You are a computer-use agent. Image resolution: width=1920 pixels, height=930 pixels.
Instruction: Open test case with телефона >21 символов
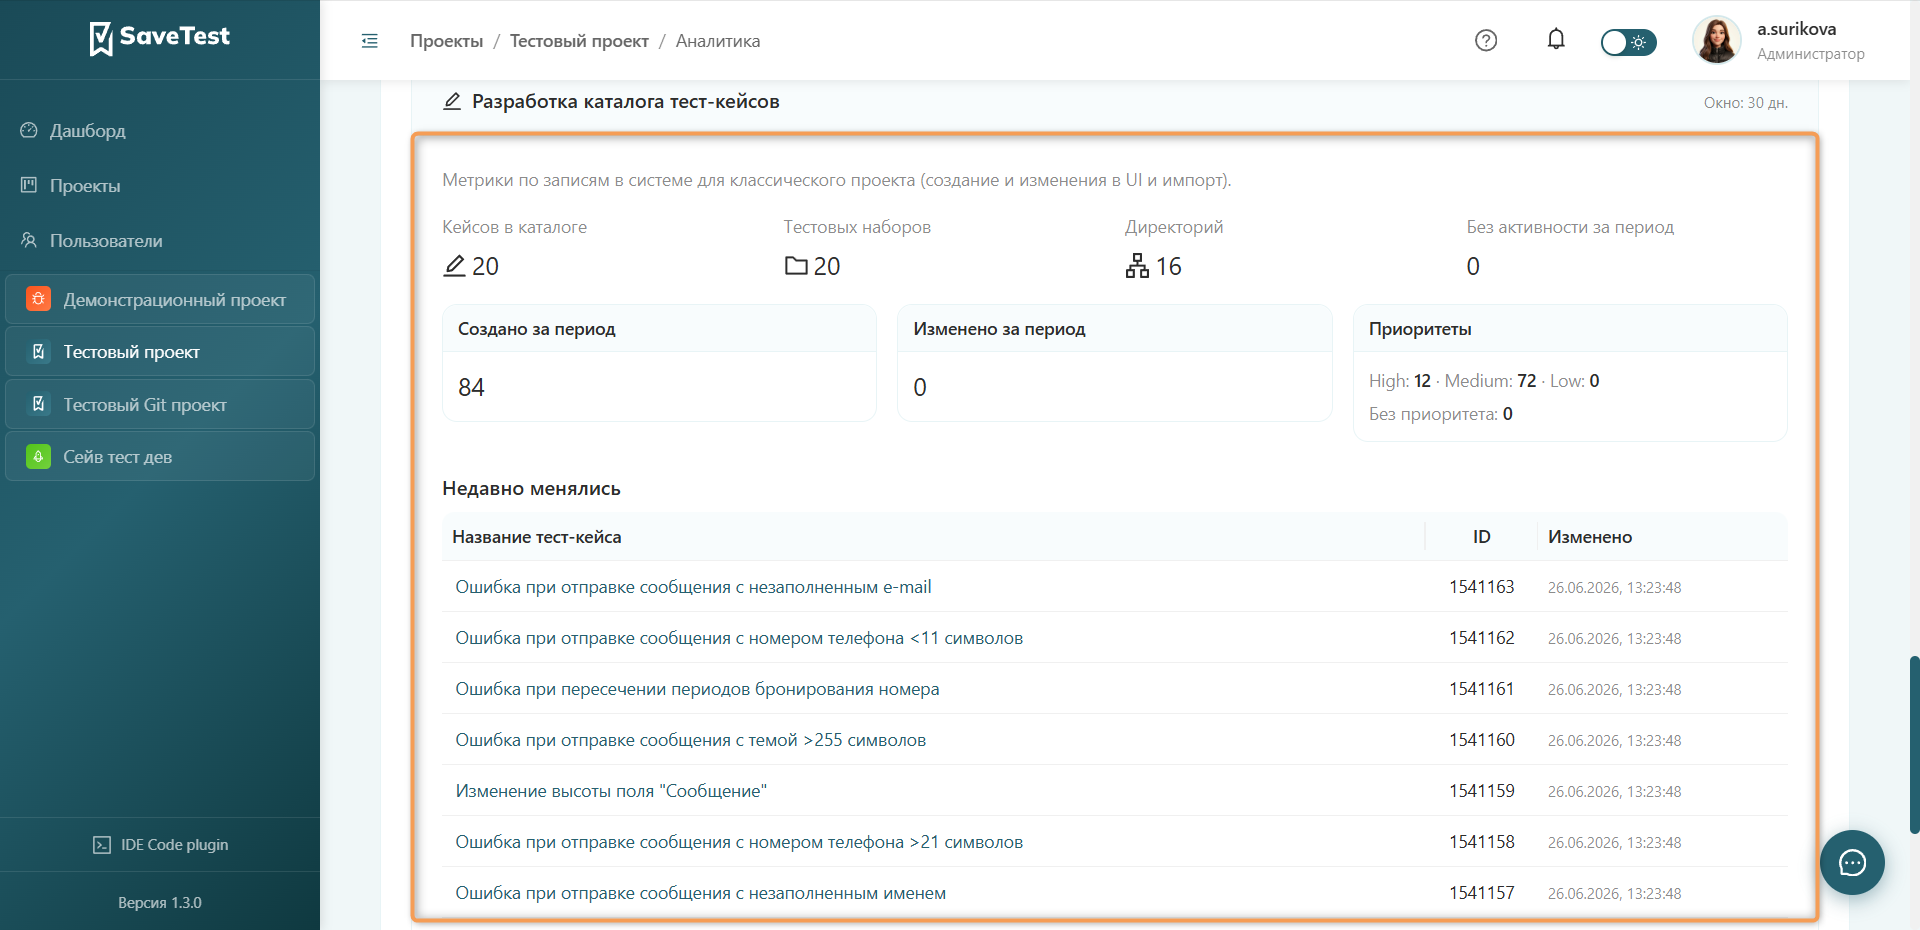[739, 842]
